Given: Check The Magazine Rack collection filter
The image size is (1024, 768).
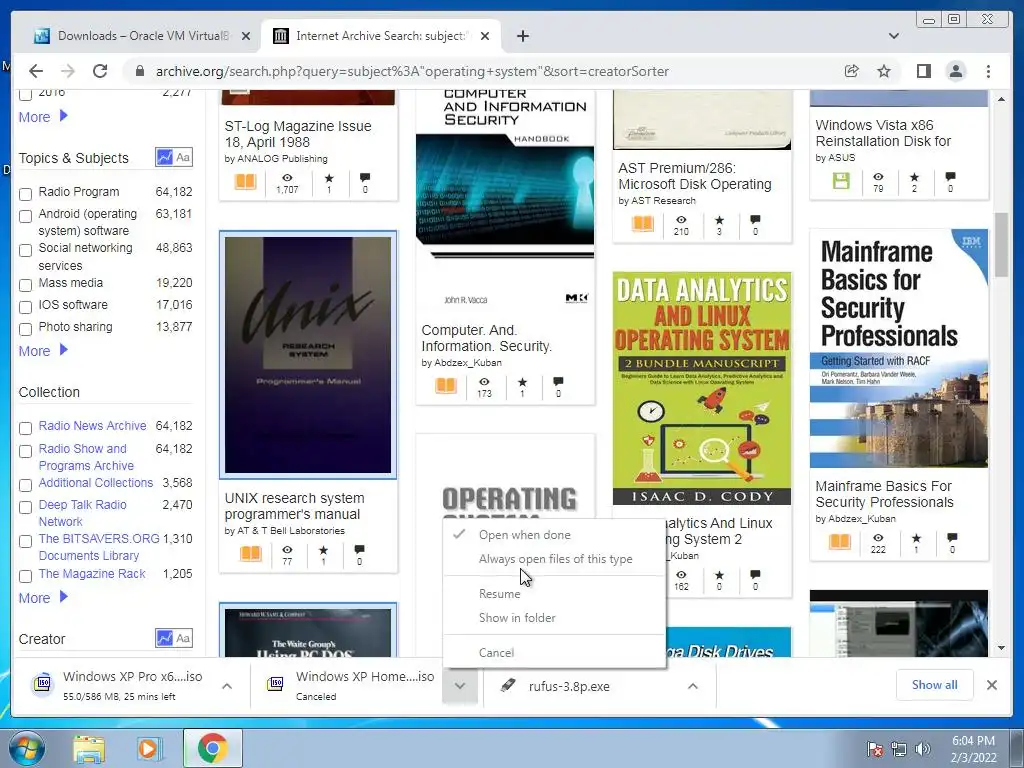Looking at the screenshot, I should coord(25,576).
